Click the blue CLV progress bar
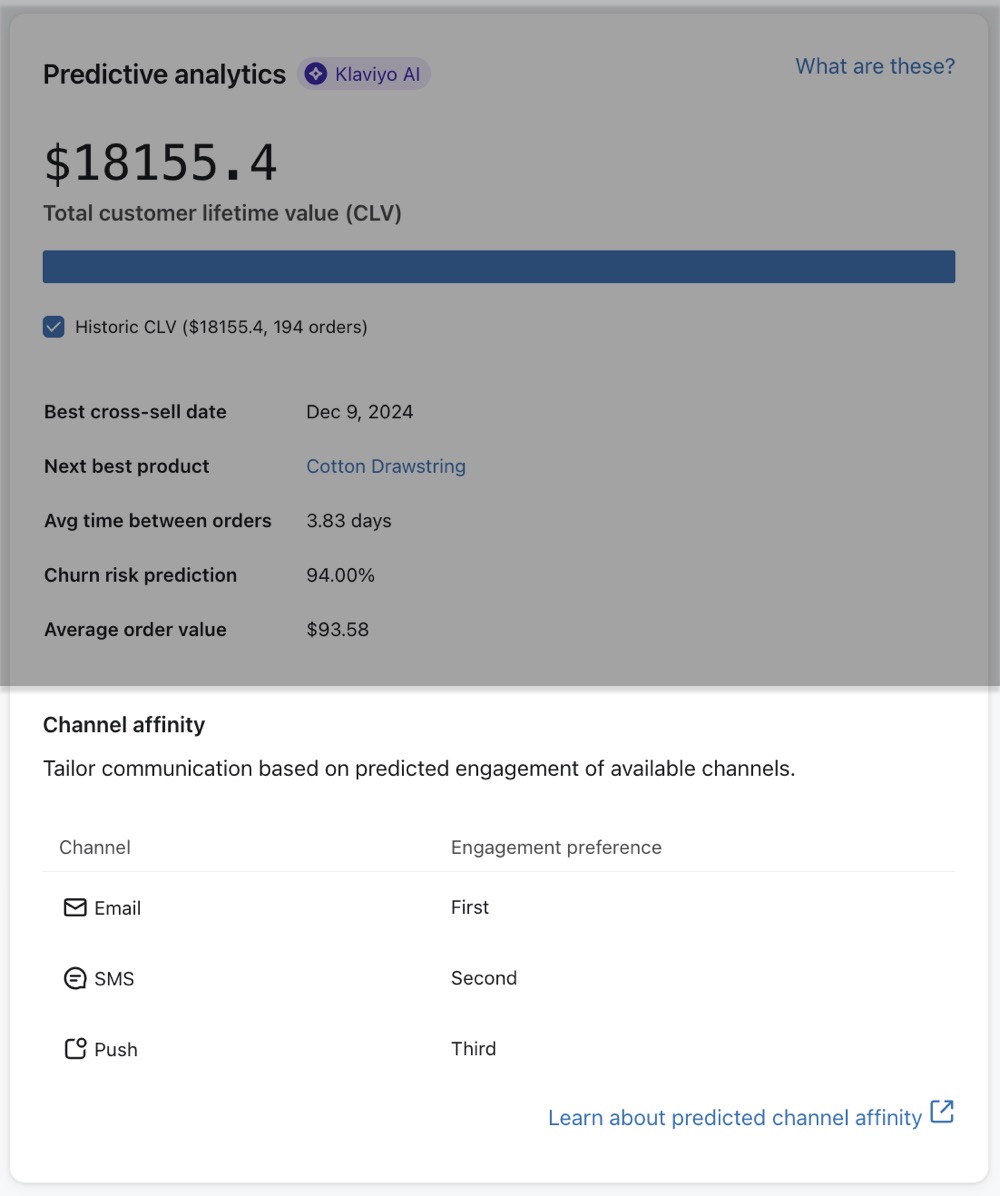 pyautogui.click(x=498, y=267)
